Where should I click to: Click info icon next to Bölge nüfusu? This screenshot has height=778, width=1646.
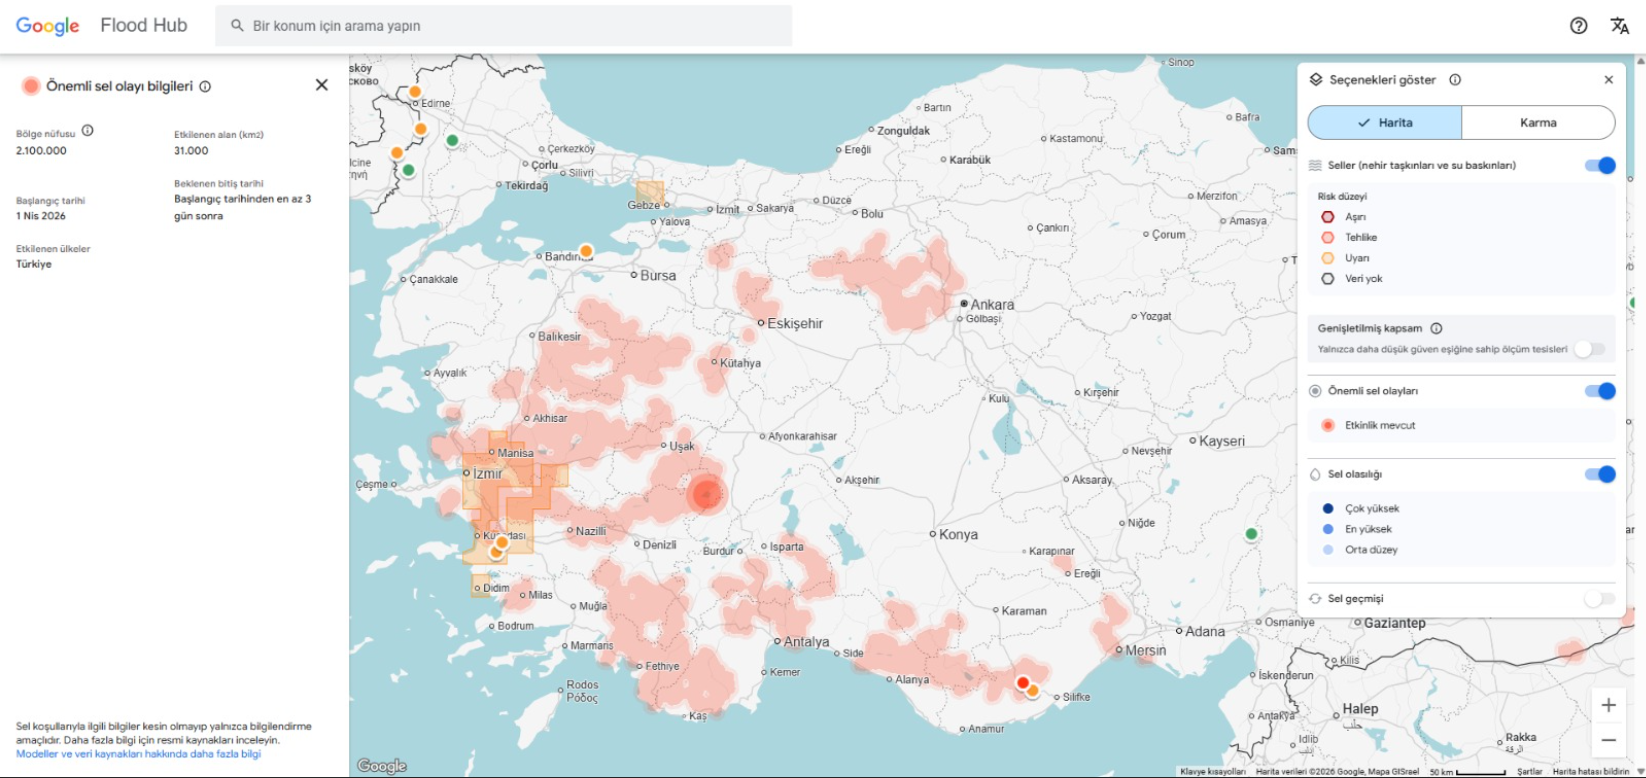[87, 131]
